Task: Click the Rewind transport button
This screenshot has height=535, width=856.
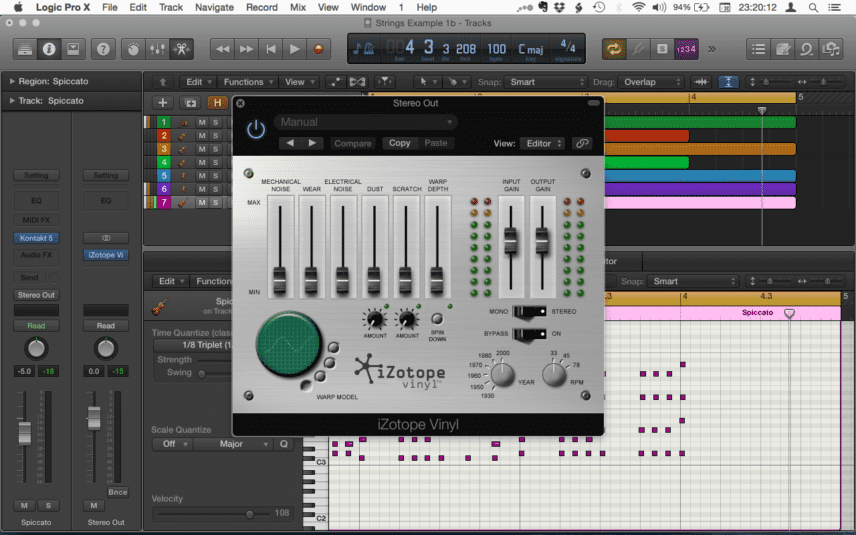Action: coord(222,49)
